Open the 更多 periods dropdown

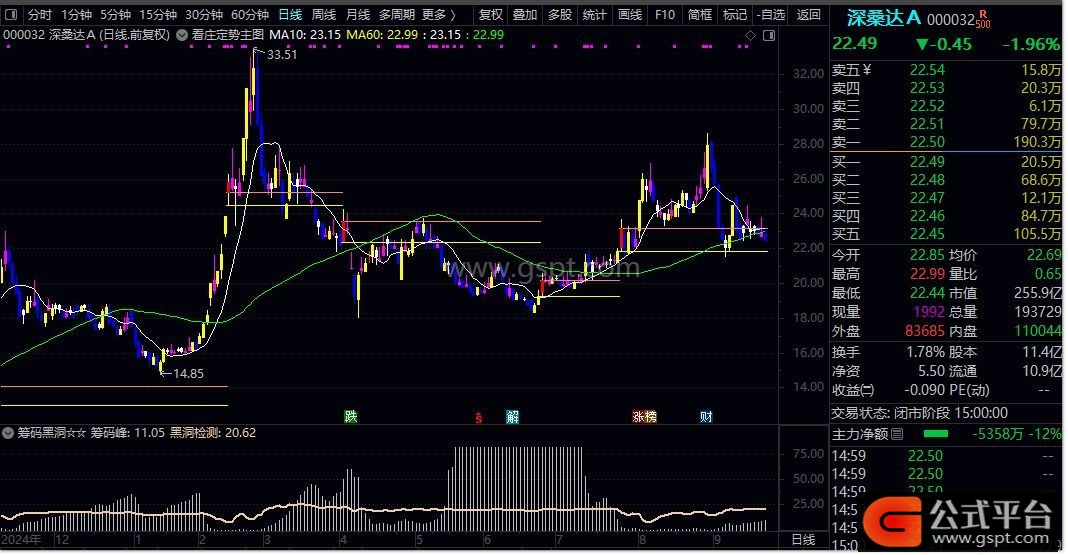pos(439,15)
